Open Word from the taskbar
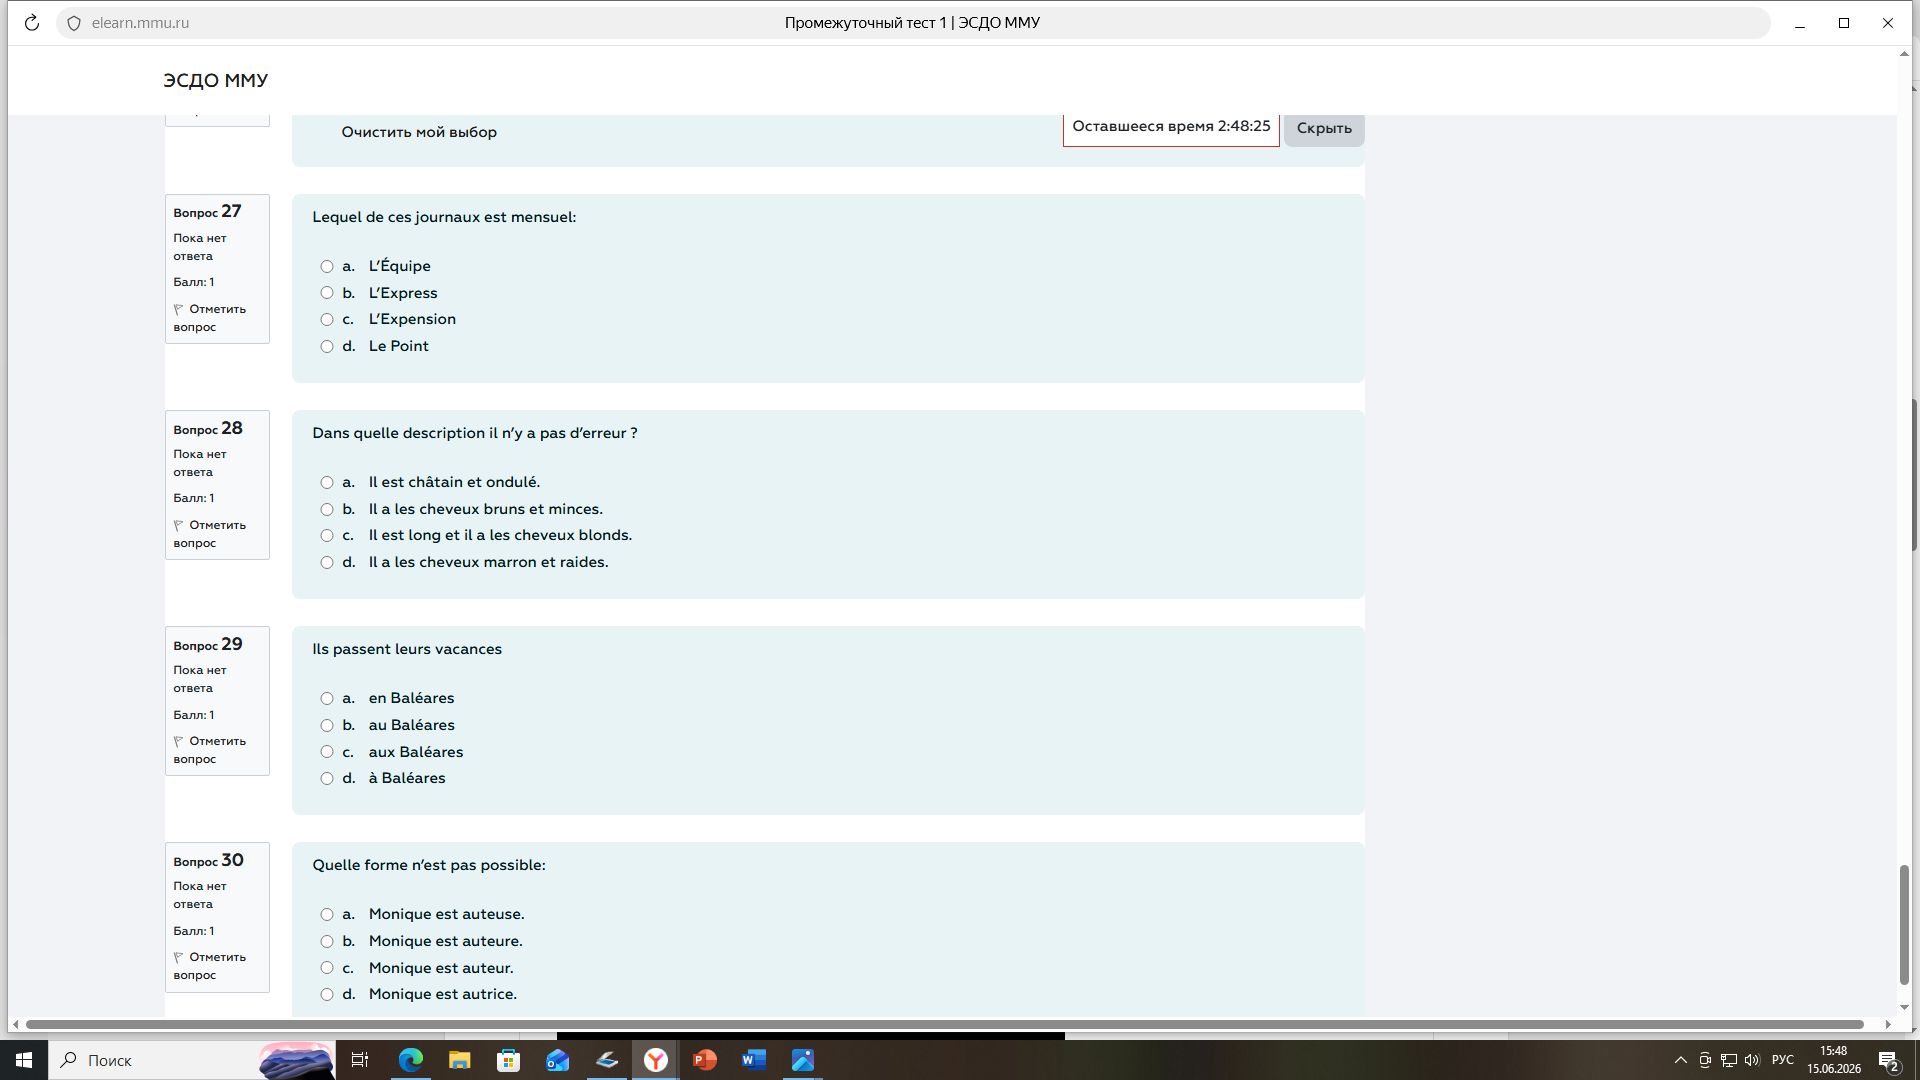 tap(754, 1060)
